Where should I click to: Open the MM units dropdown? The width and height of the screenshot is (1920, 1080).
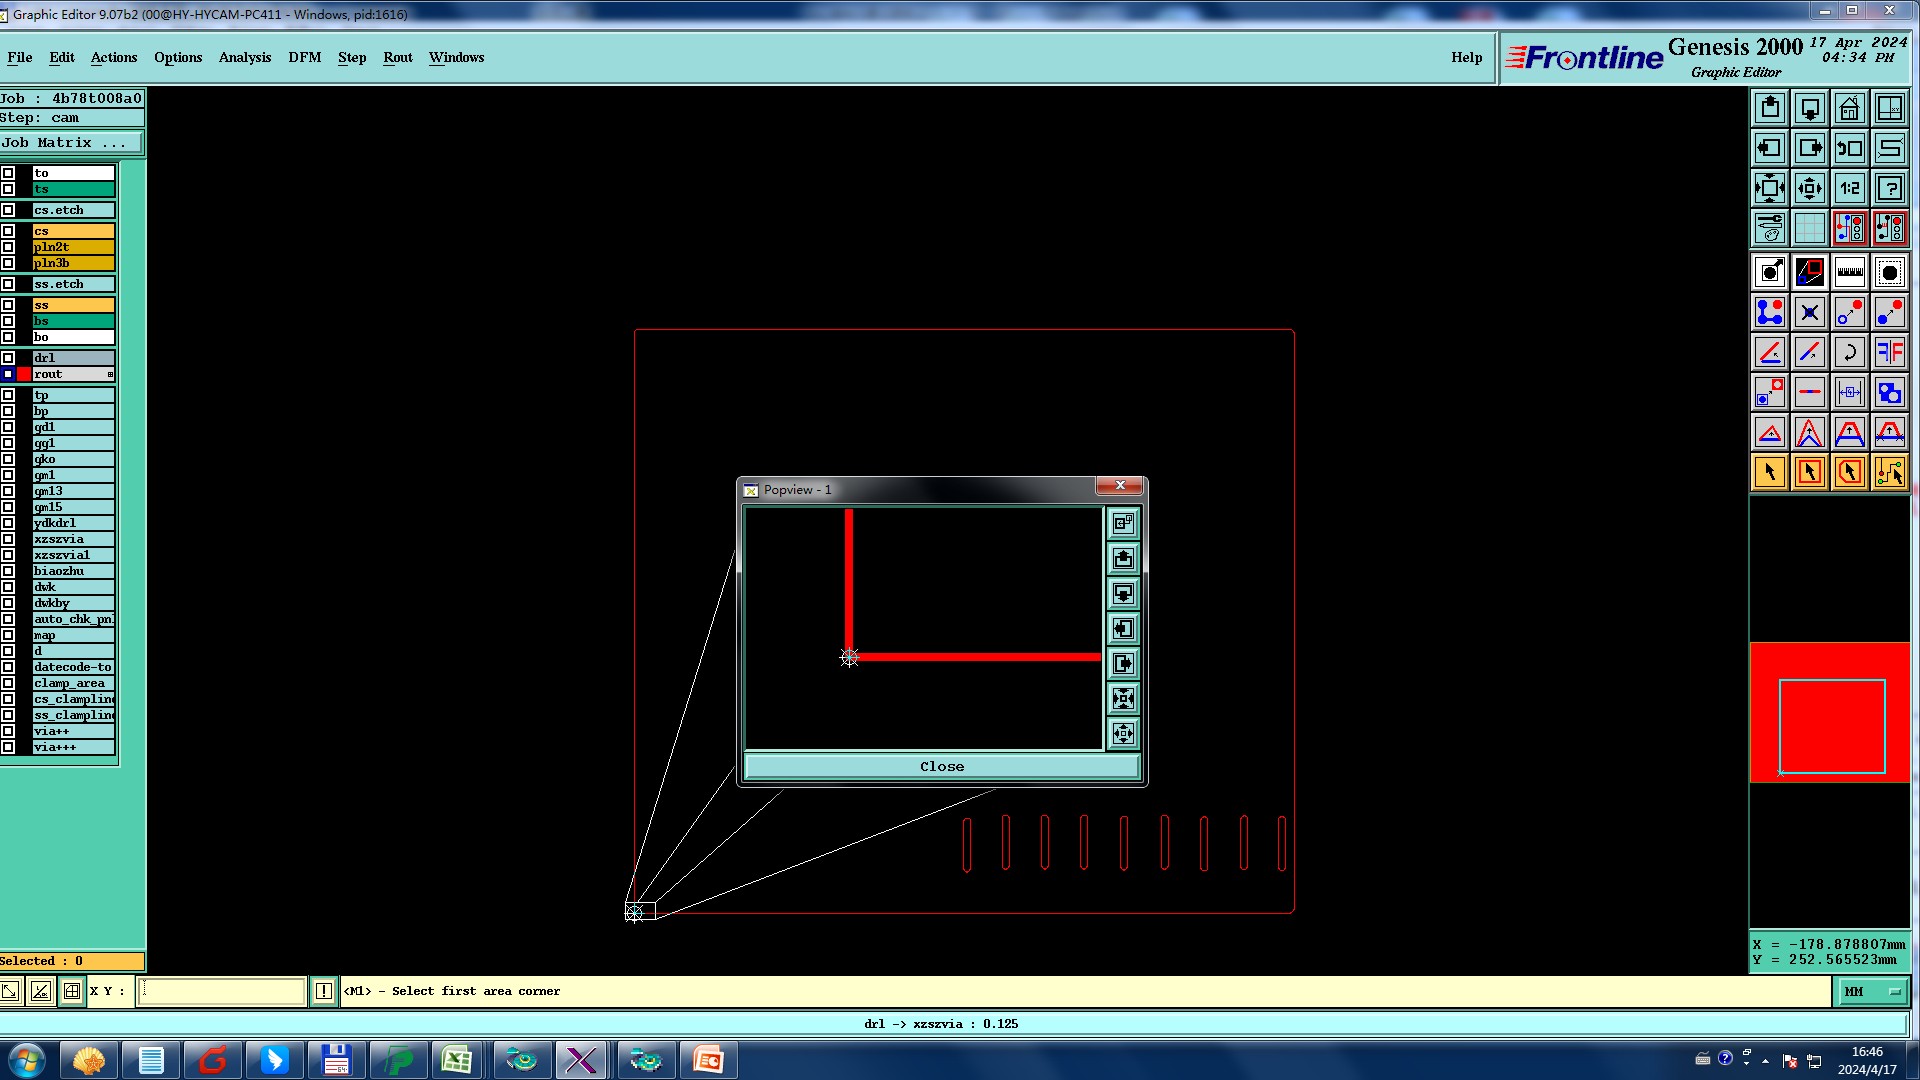click(x=1871, y=991)
